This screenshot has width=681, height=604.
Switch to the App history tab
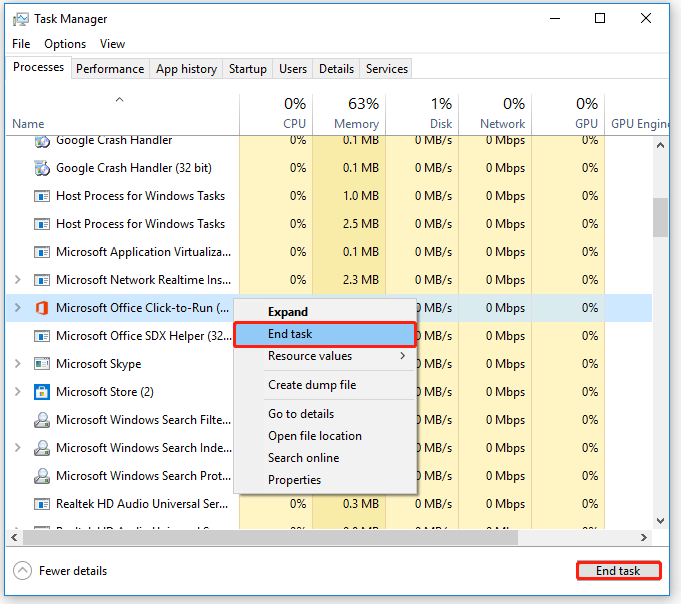(x=186, y=69)
